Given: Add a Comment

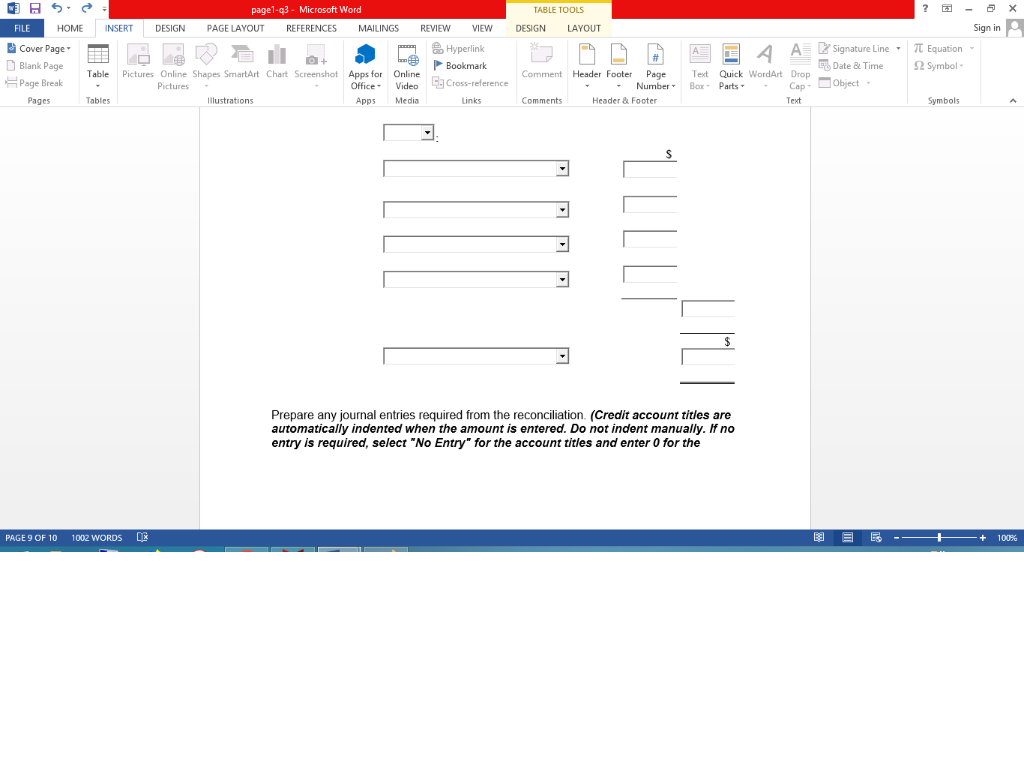Looking at the screenshot, I should pyautogui.click(x=541, y=62).
